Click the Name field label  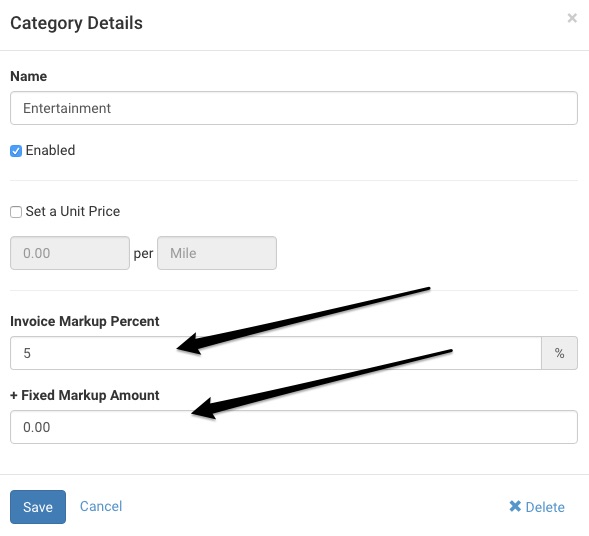29,76
